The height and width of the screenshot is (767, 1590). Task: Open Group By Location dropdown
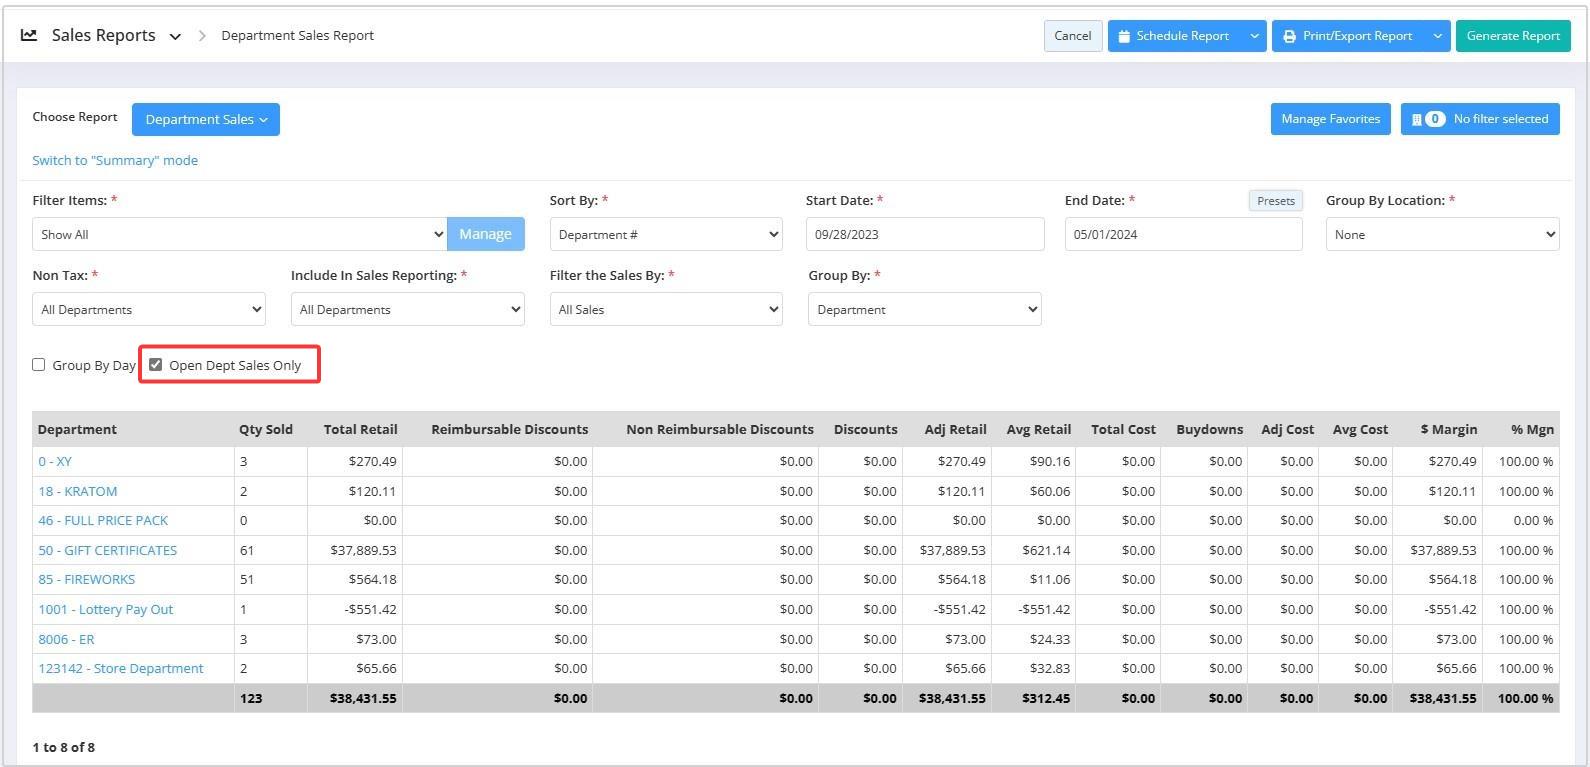(1442, 234)
